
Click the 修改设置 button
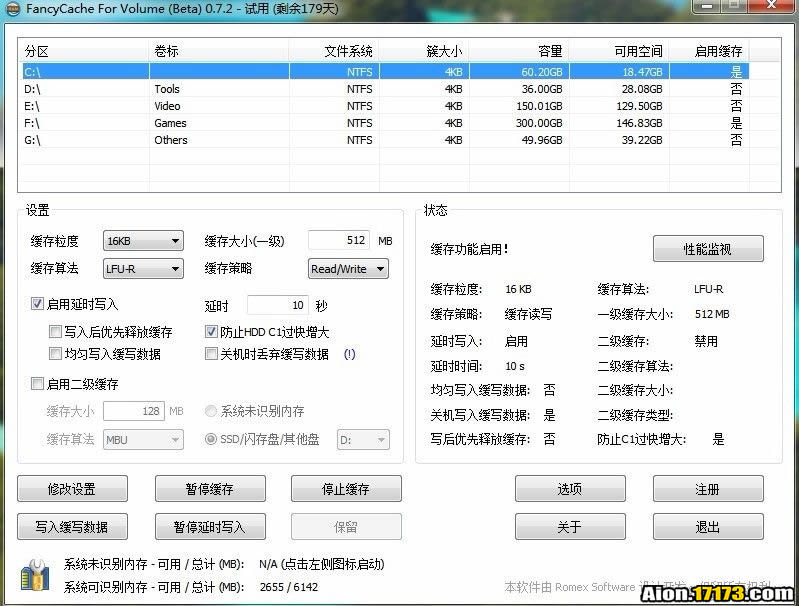click(x=72, y=489)
